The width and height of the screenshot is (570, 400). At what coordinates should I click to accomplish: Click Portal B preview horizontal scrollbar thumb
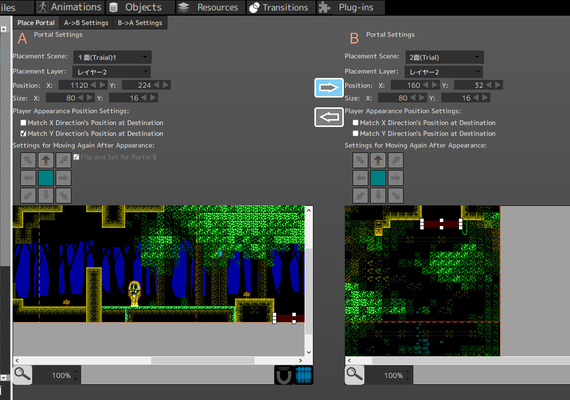[x=471, y=360]
